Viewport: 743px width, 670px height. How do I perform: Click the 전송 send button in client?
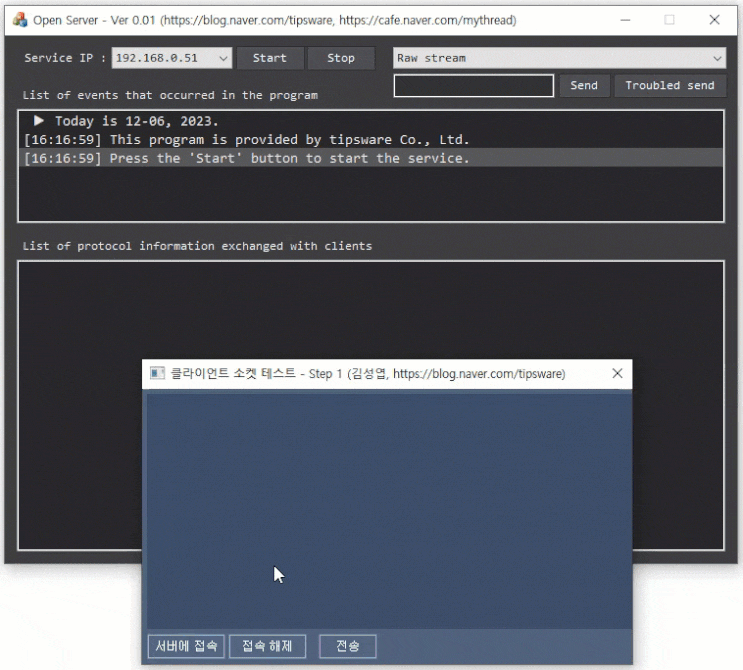[348, 646]
